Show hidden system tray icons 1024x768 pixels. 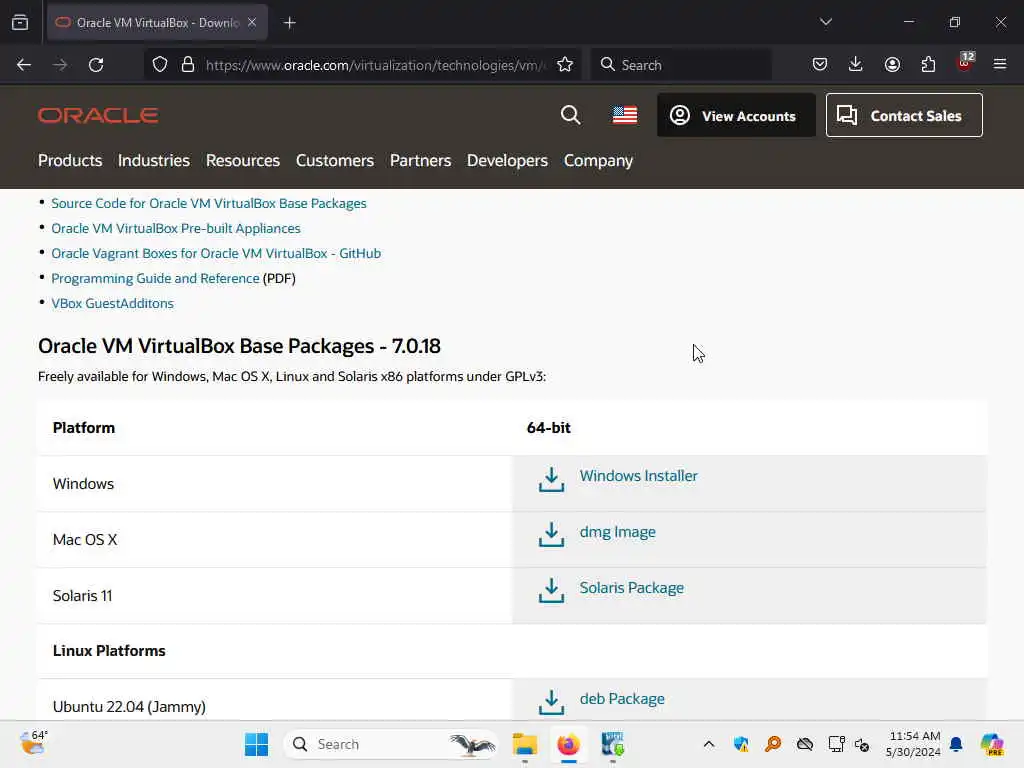coord(709,744)
